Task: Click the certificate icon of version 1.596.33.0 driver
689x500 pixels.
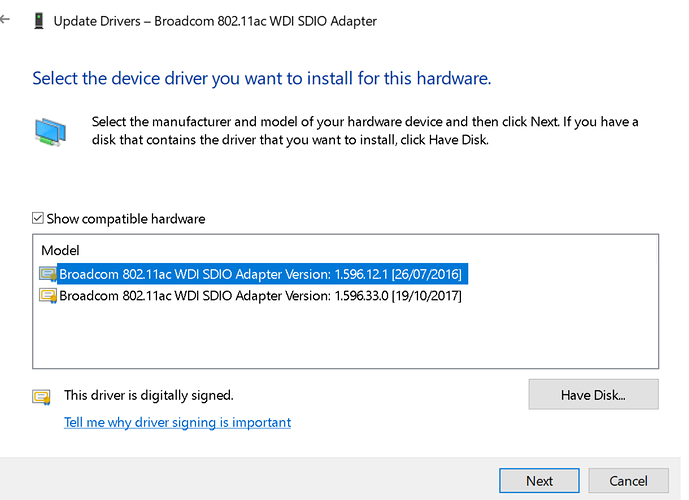Action: click(x=48, y=296)
